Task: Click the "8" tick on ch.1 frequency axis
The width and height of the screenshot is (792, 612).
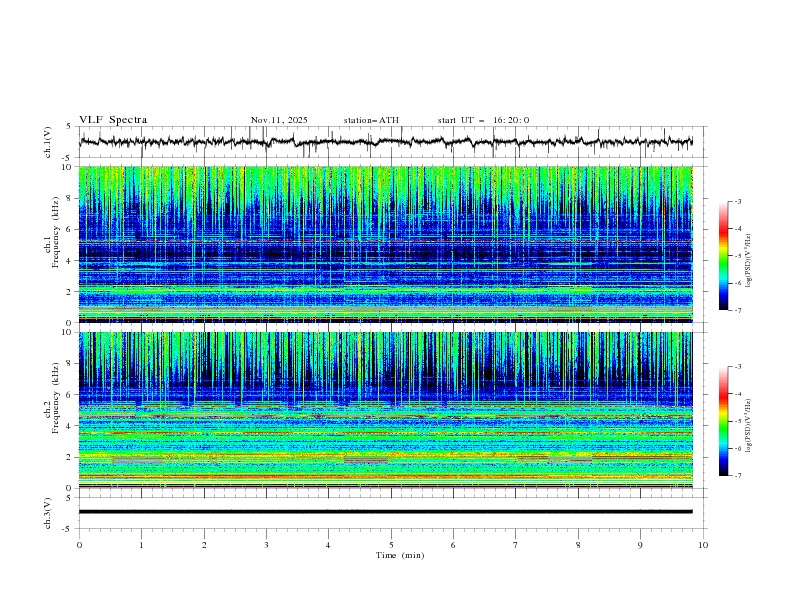Action: tap(70, 198)
